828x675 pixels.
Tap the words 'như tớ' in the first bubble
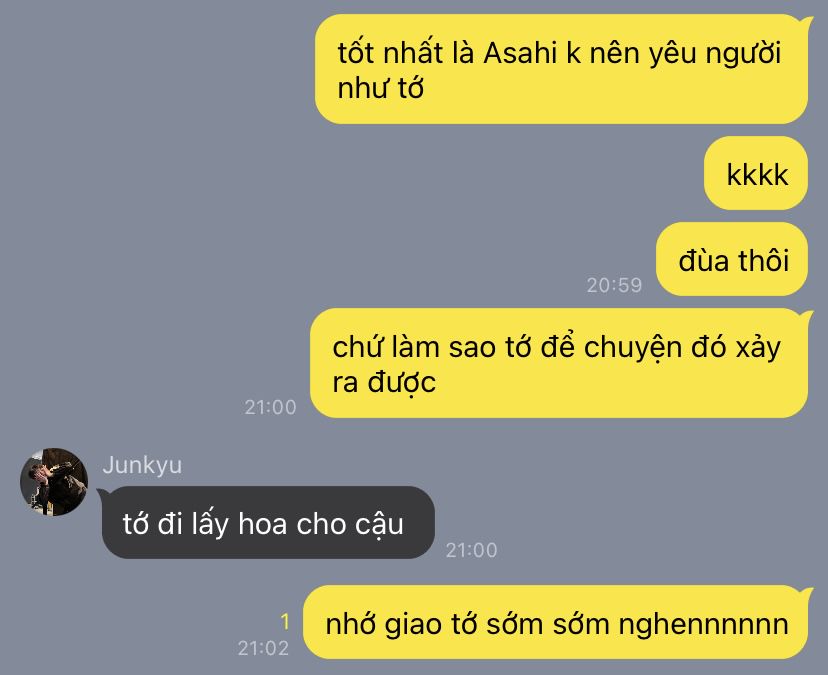[x=380, y=88]
